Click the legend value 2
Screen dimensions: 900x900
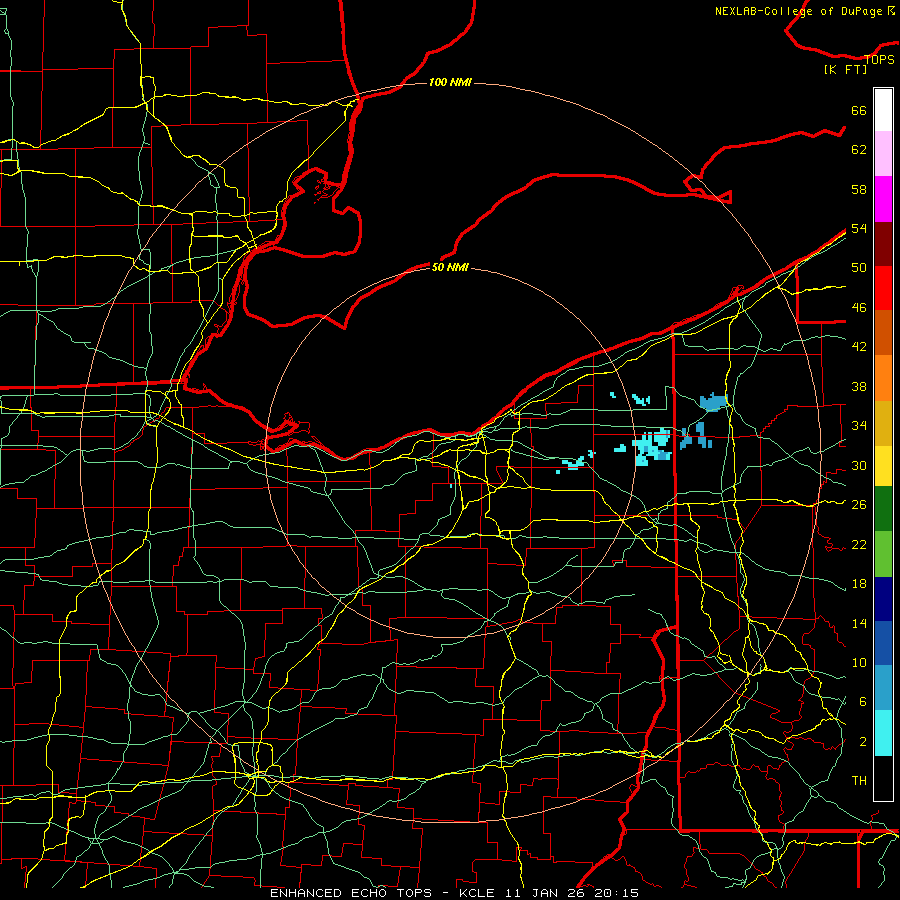coord(863,742)
